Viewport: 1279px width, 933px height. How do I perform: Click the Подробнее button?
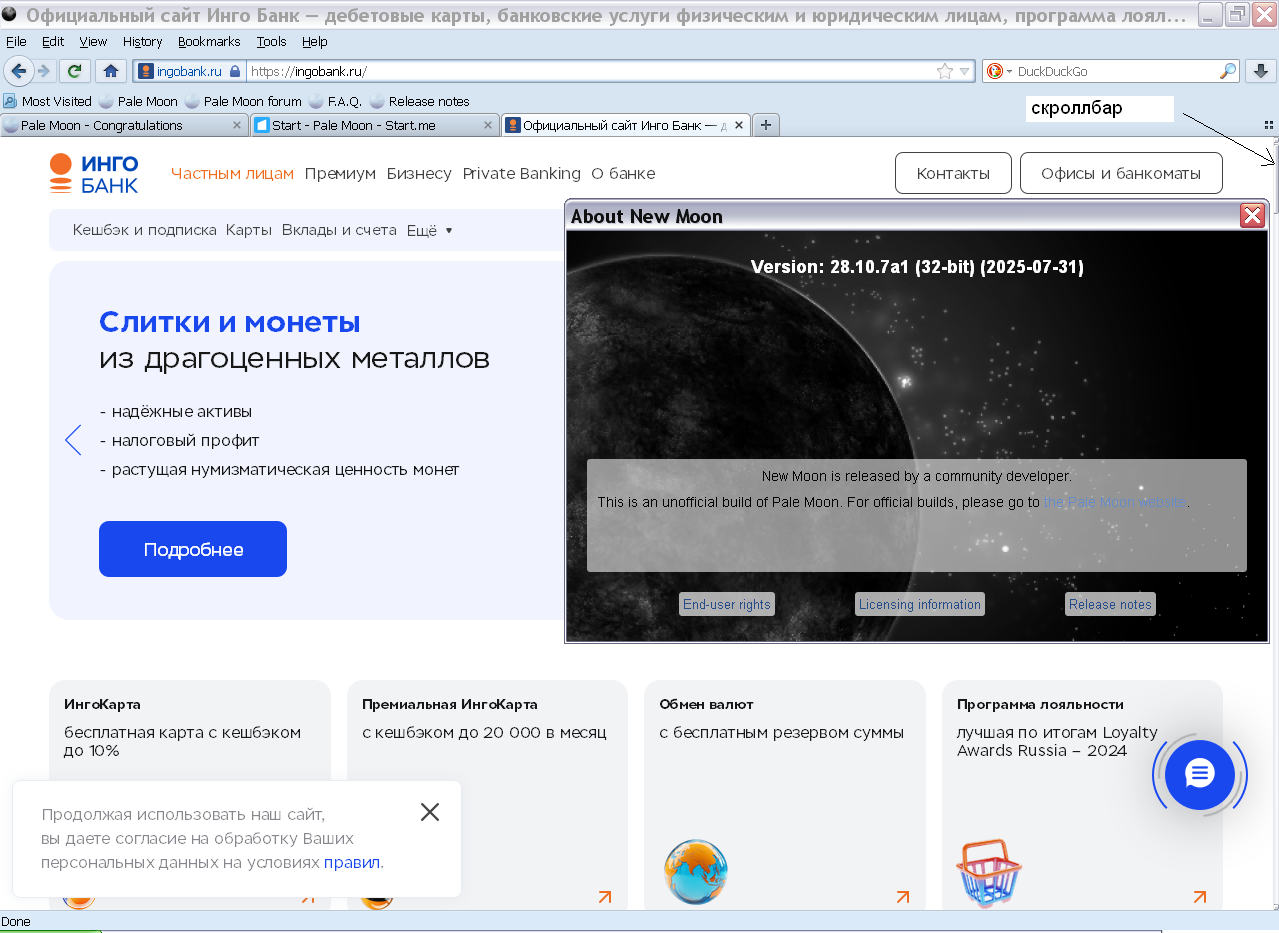pos(193,549)
